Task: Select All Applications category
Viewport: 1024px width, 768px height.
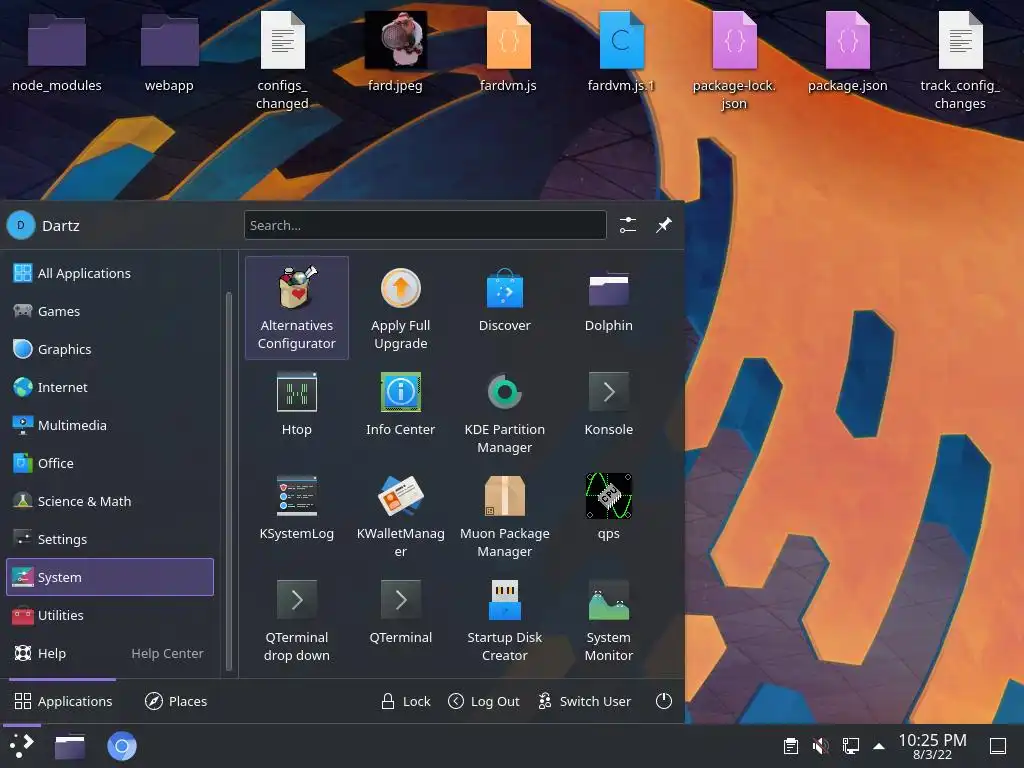Action: (x=110, y=273)
